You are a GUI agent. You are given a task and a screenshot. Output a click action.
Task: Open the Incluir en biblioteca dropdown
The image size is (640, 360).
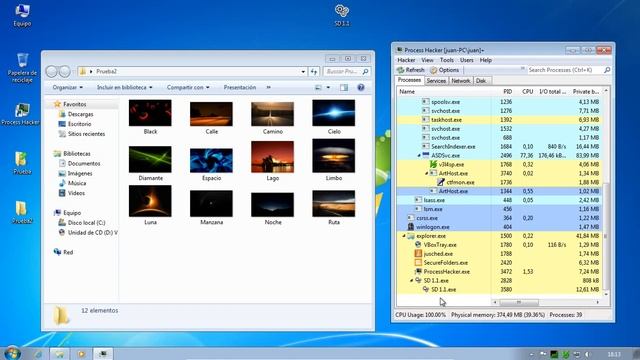(x=124, y=87)
